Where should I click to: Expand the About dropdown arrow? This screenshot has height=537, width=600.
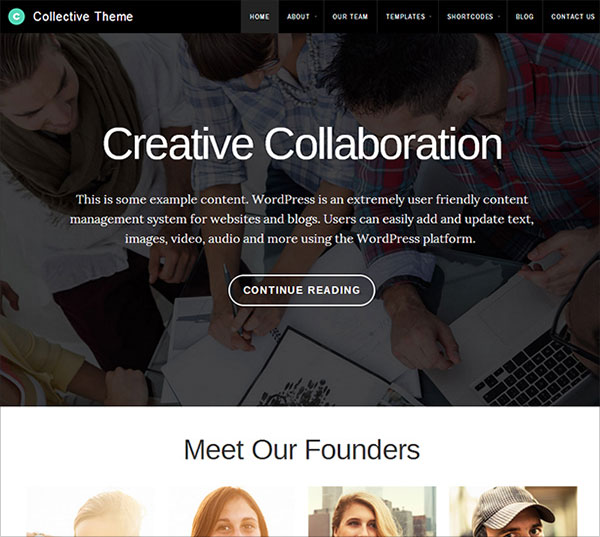pos(316,17)
